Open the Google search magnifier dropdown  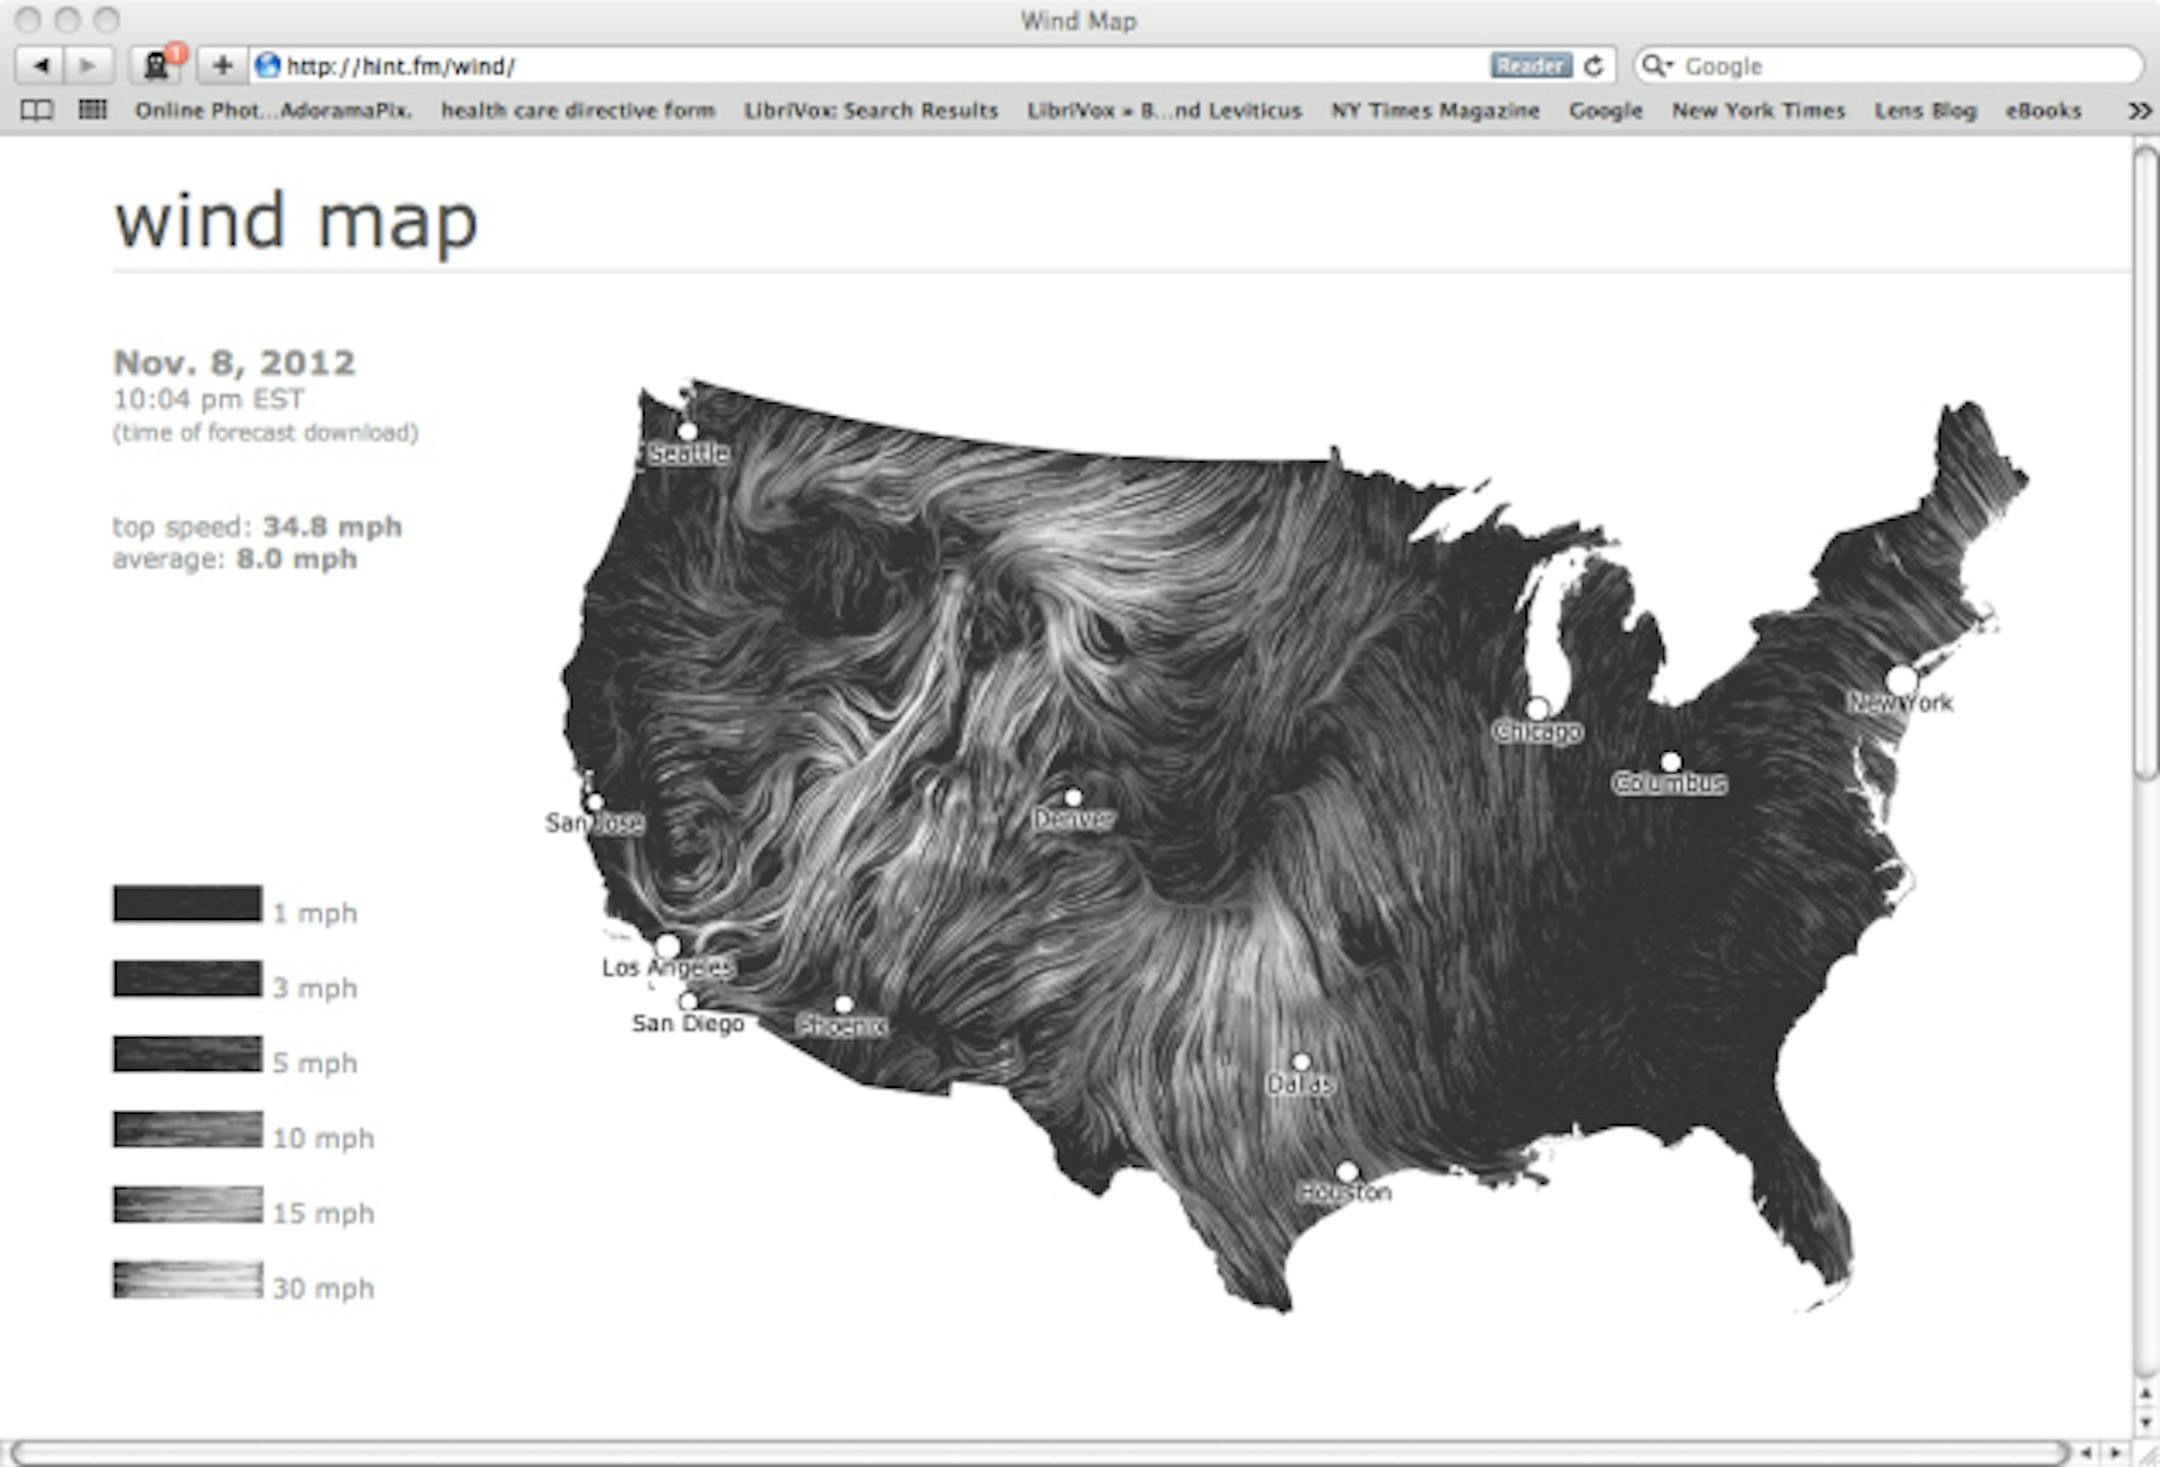click(1656, 66)
